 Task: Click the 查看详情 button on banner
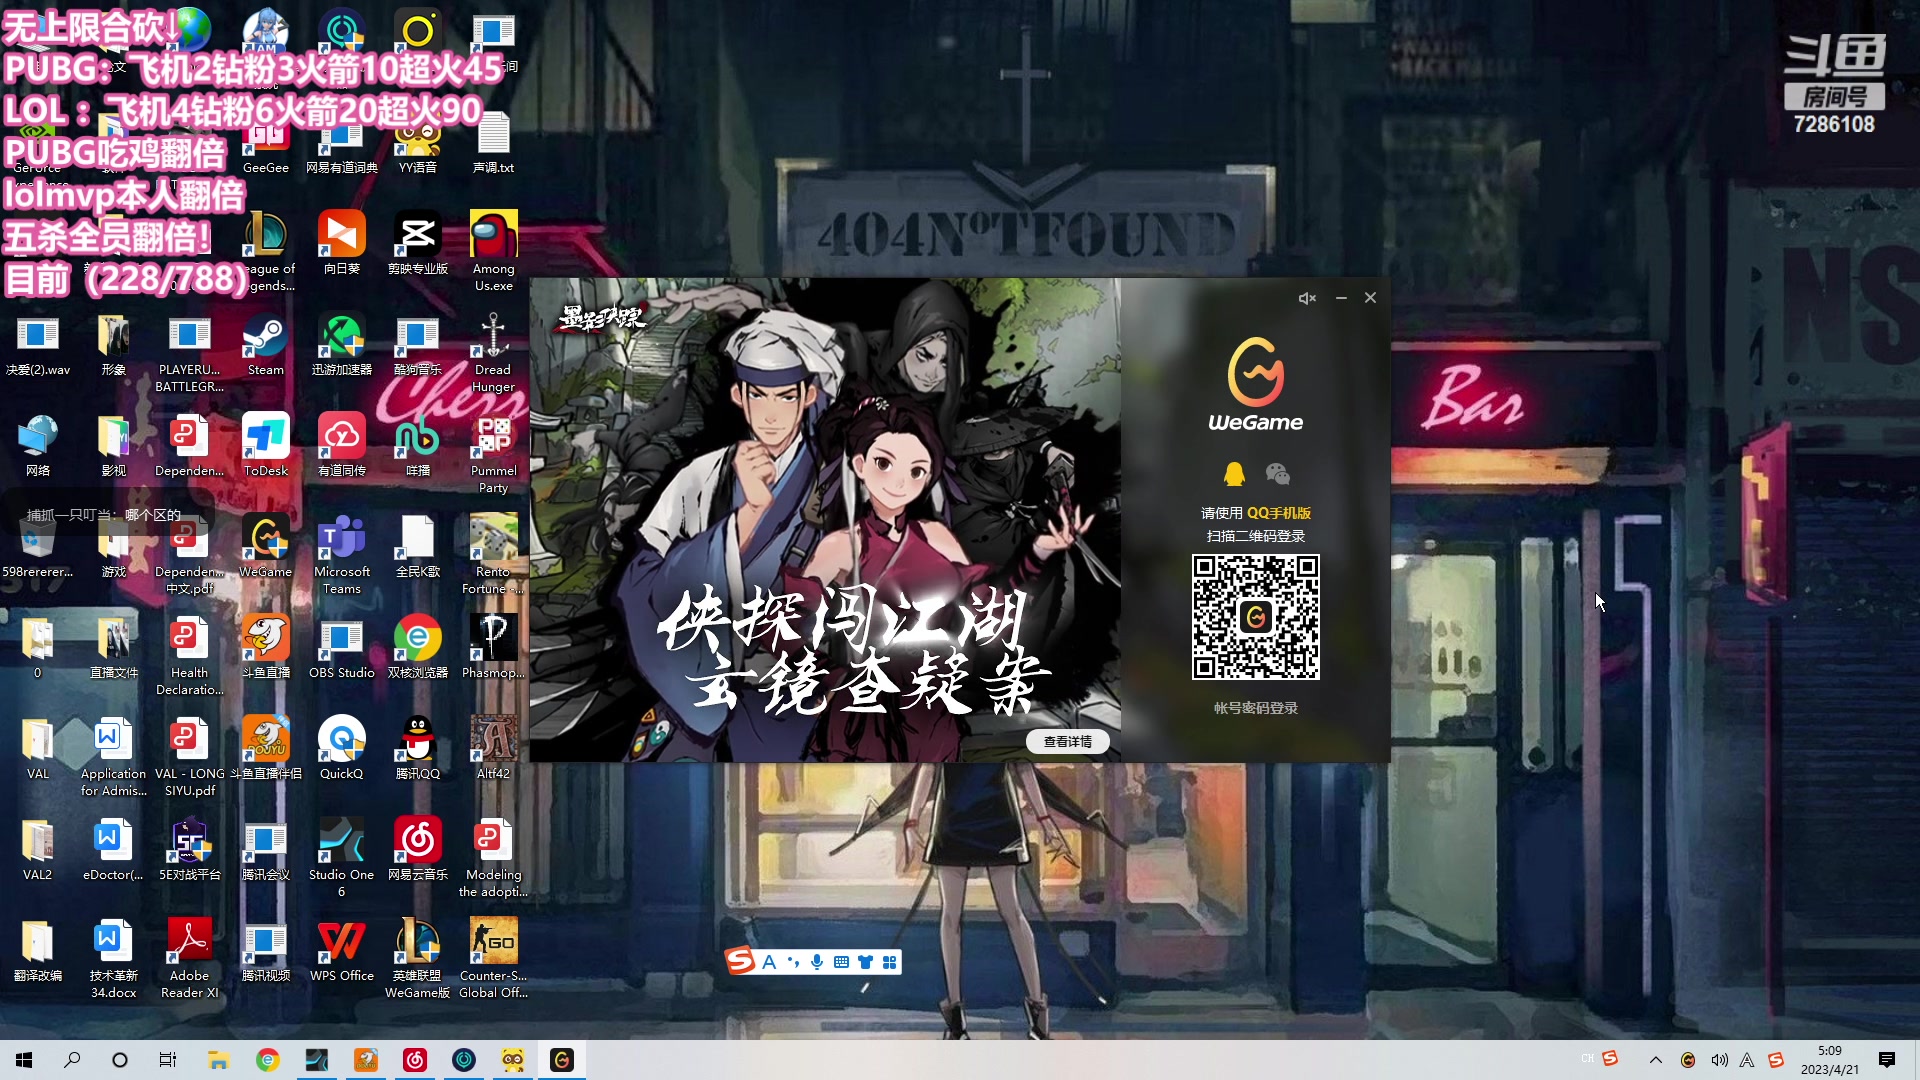click(1067, 741)
